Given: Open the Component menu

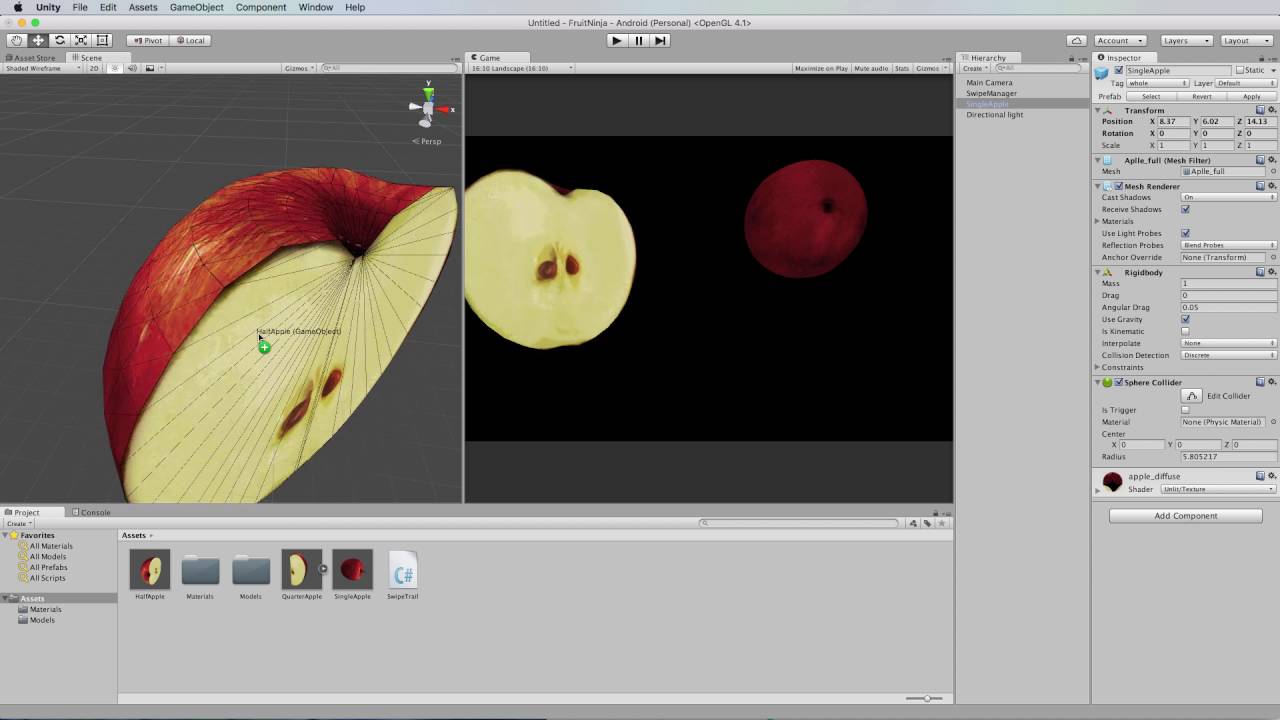Looking at the screenshot, I should pos(260,7).
